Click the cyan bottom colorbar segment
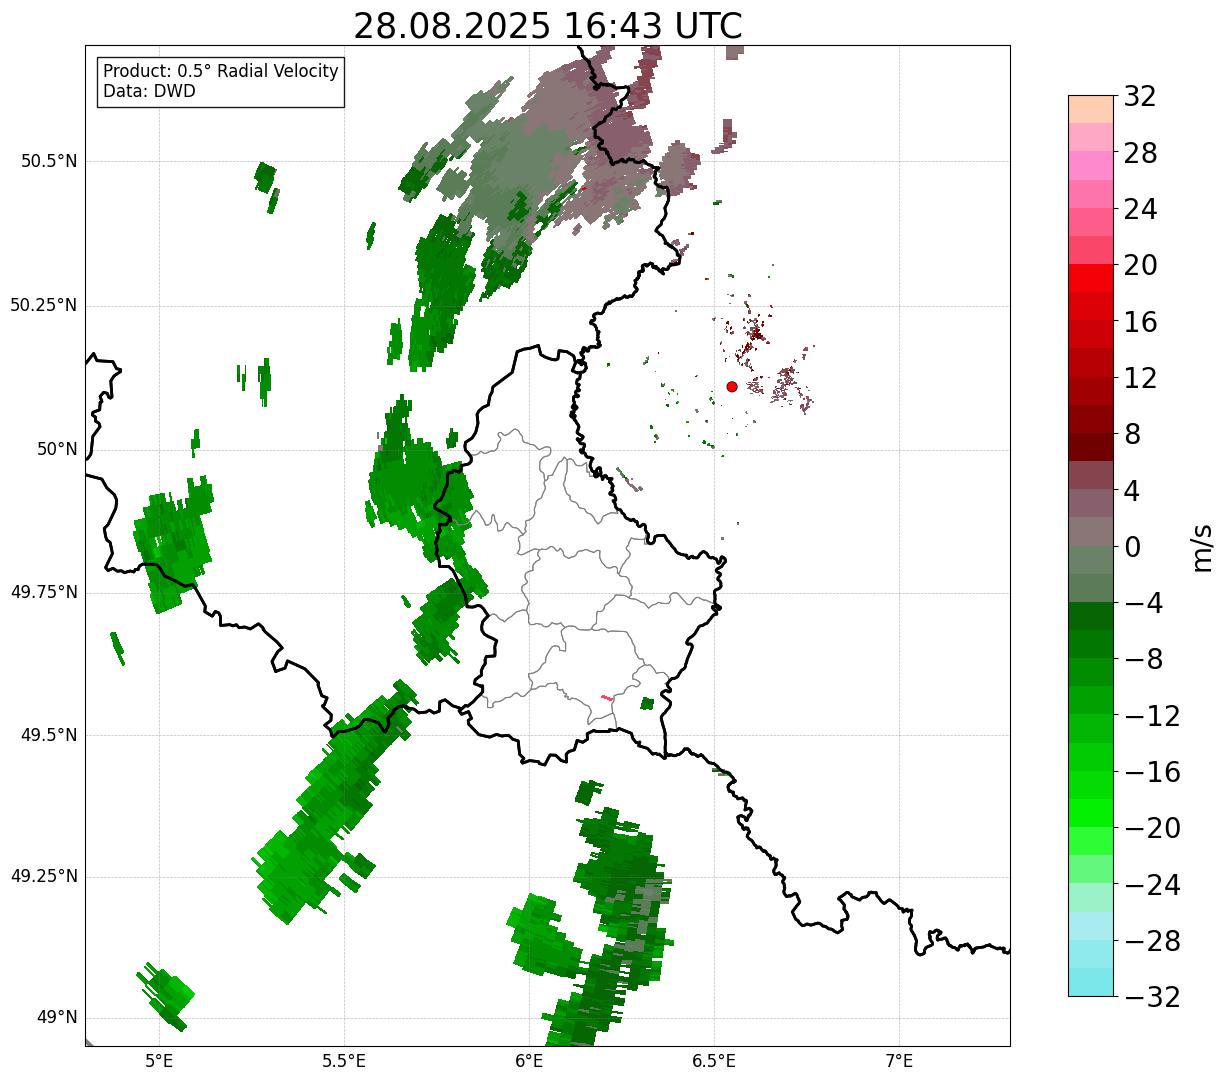 [1091, 982]
